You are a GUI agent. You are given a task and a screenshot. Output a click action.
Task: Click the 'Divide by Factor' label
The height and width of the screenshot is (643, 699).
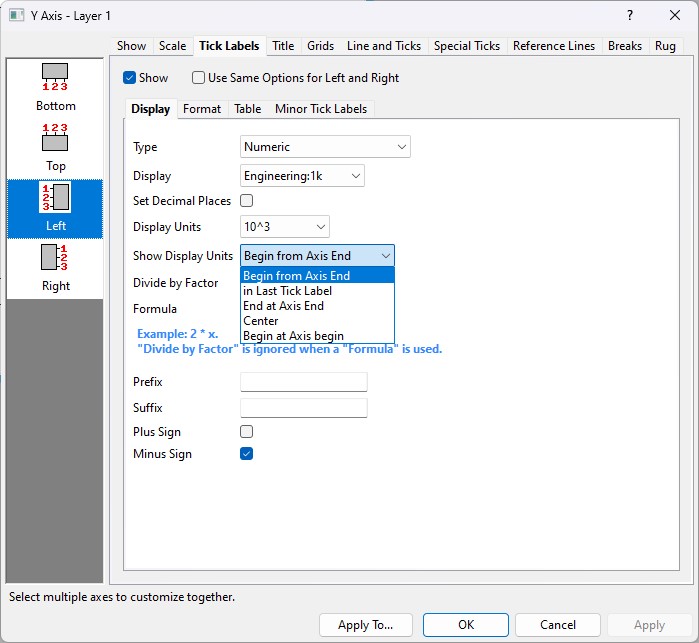[x=176, y=283]
